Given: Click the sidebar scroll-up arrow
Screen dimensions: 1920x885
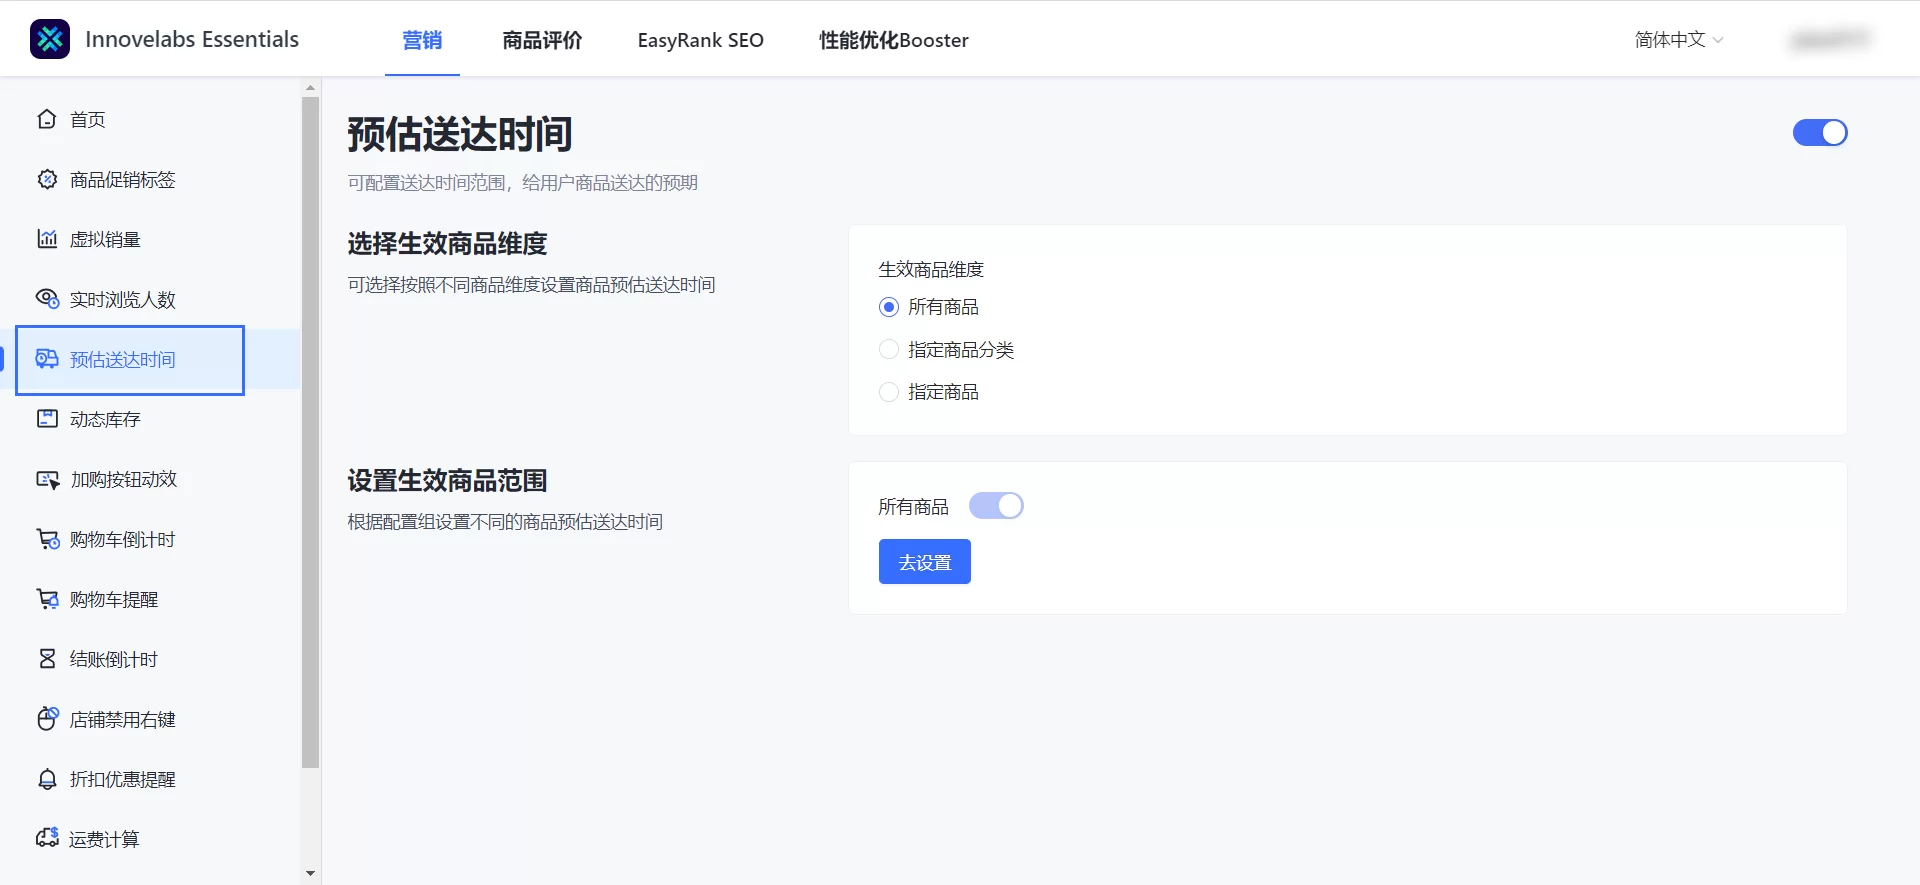Looking at the screenshot, I should pos(310,88).
